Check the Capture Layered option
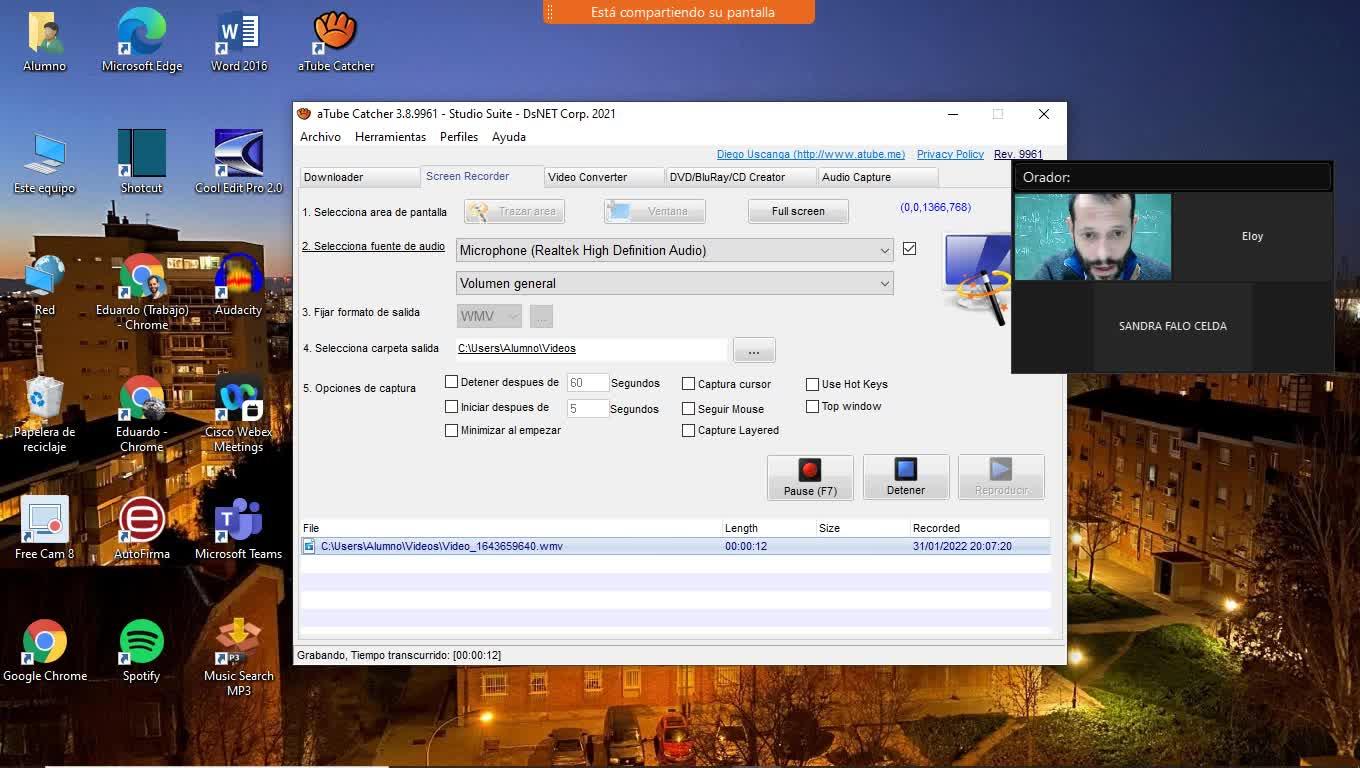 [x=688, y=431]
